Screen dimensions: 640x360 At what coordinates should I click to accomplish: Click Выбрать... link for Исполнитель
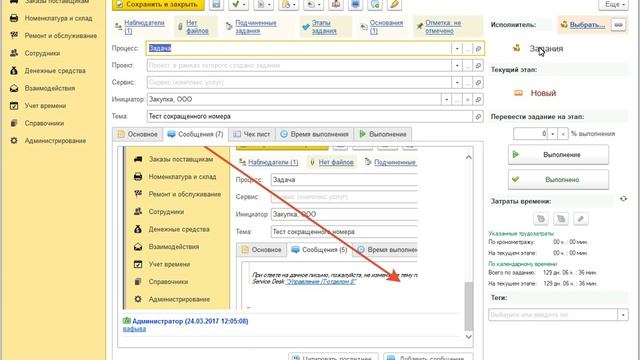pos(587,25)
